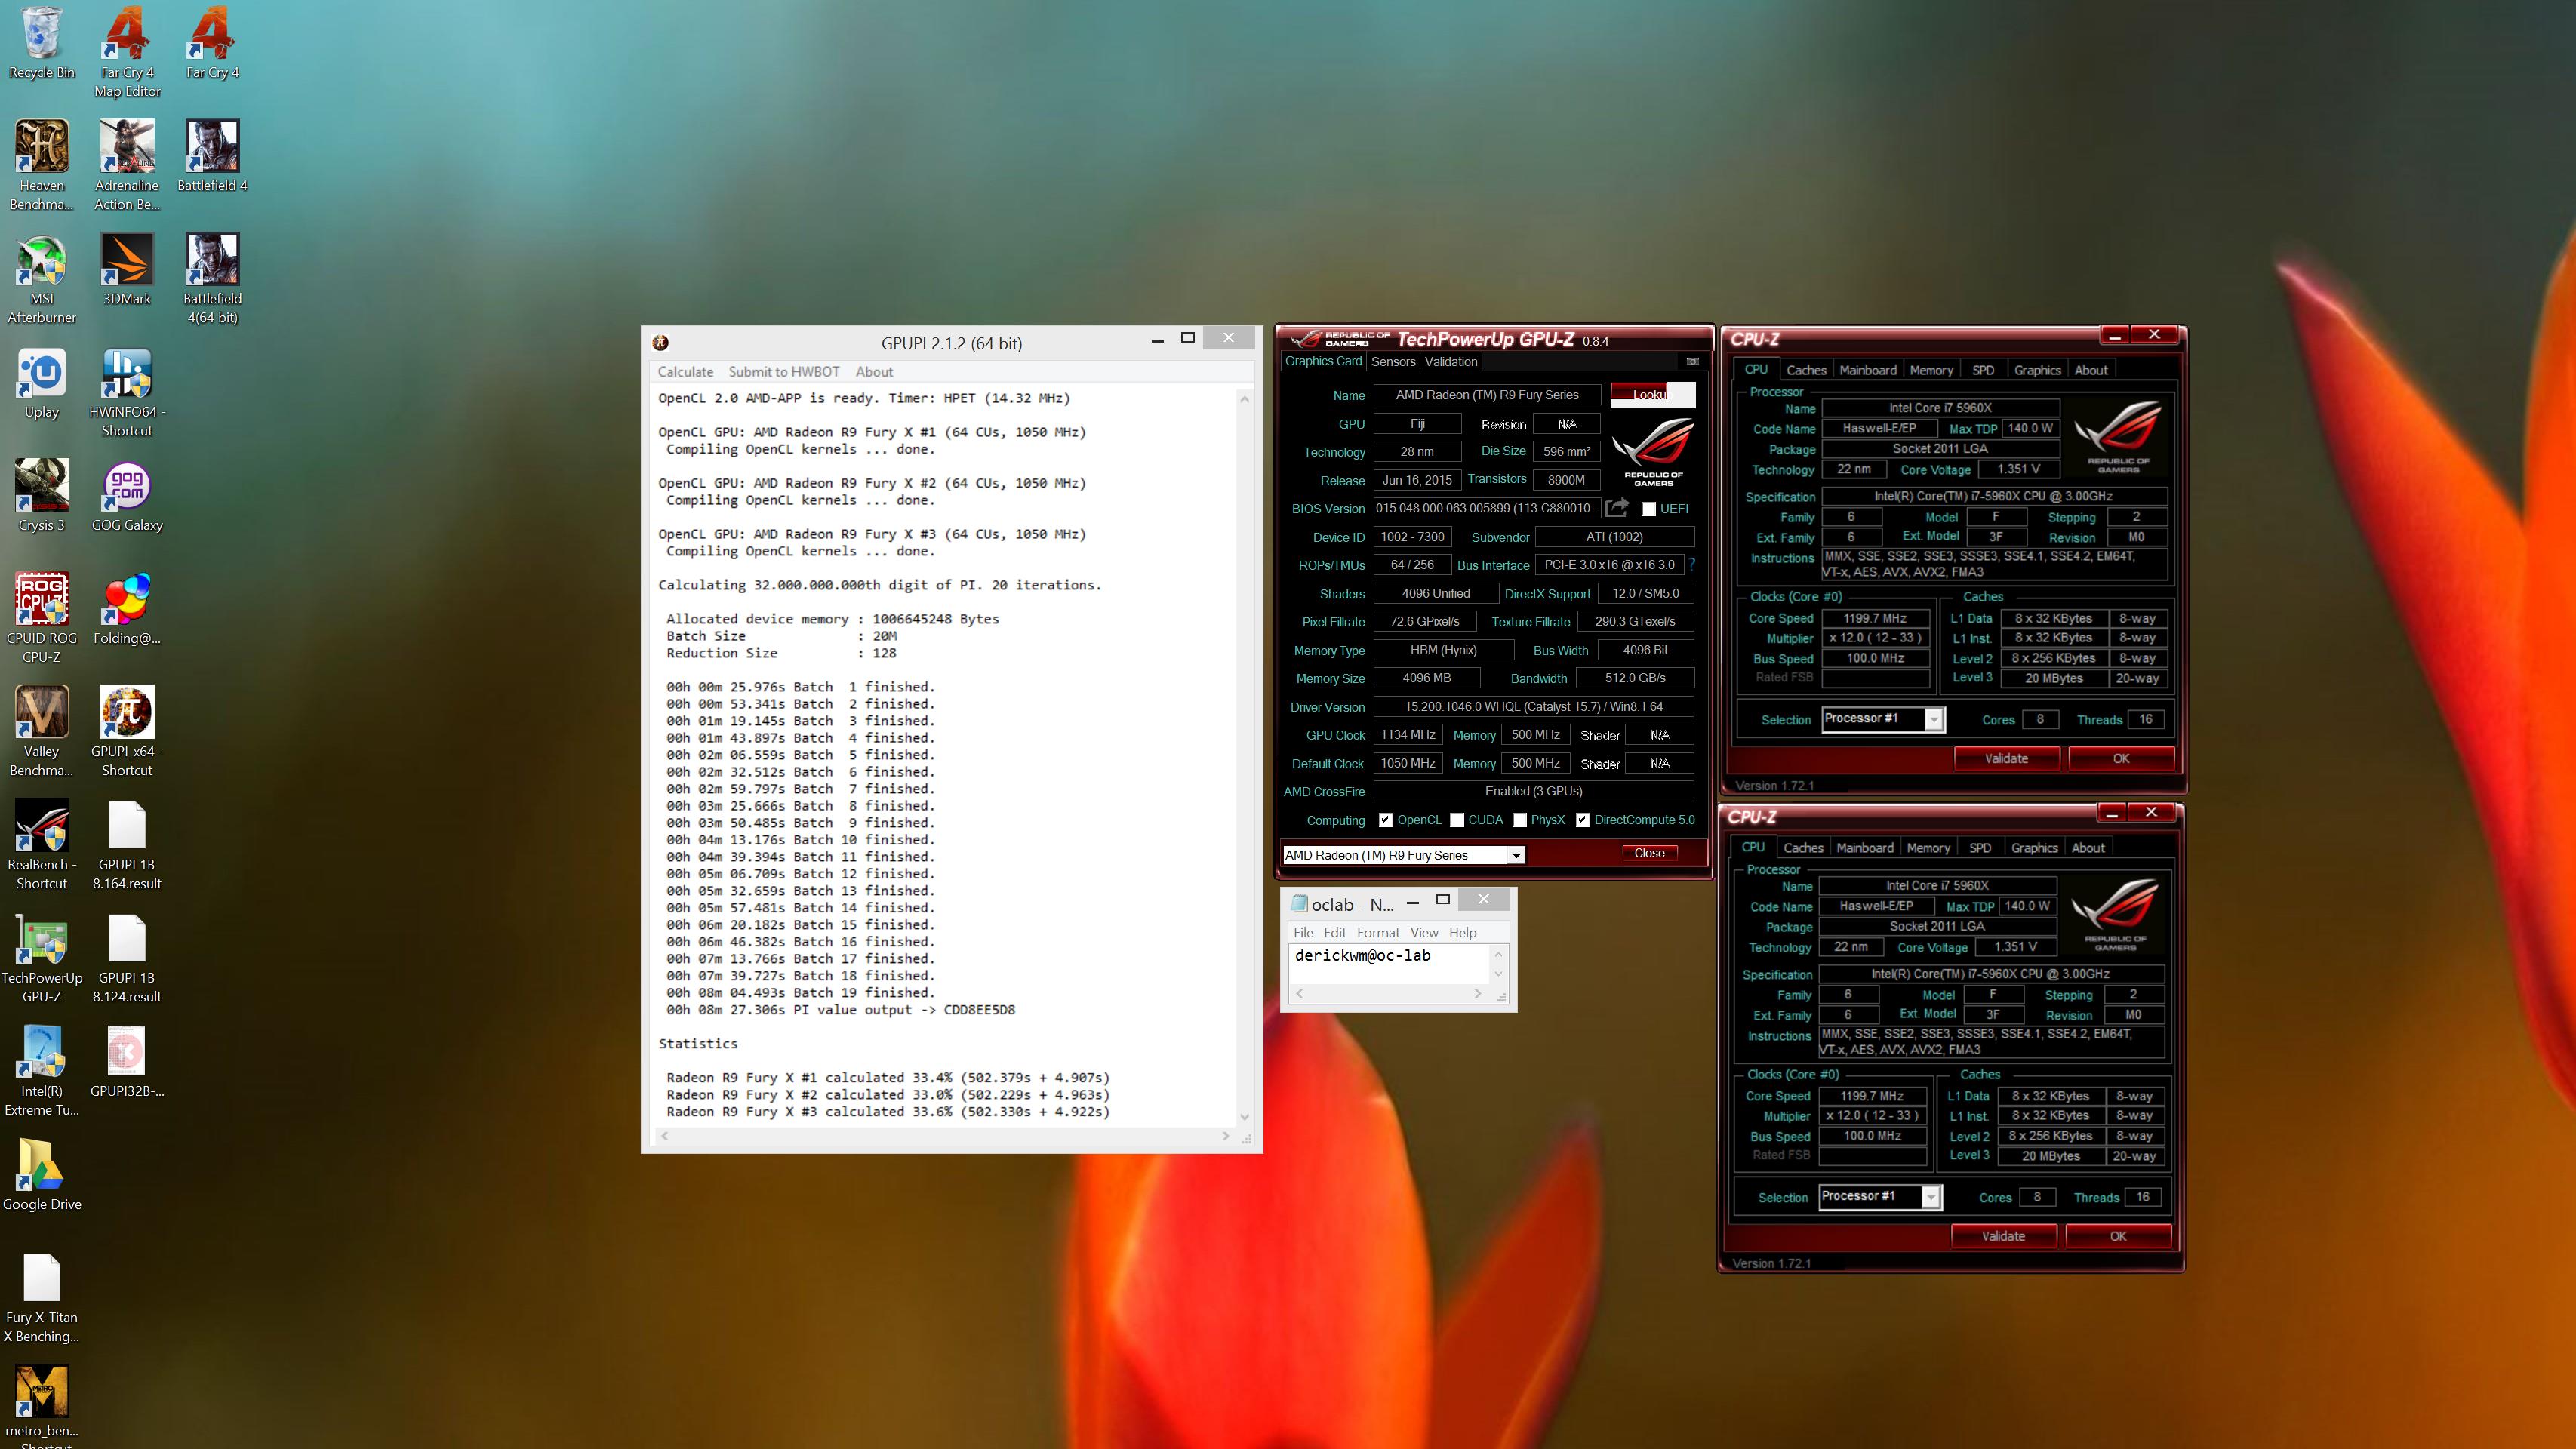Toggle the OpenCL checkbox in GPU-Z
This screenshot has height=1449, width=2576.
(1386, 820)
